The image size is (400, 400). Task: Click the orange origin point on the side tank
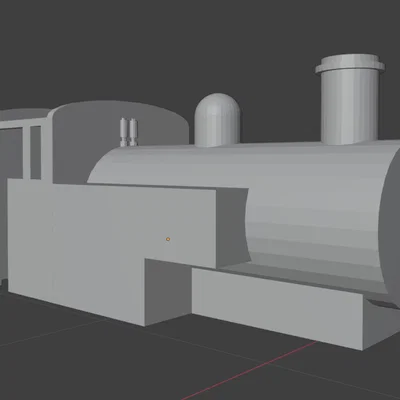[x=168, y=239]
